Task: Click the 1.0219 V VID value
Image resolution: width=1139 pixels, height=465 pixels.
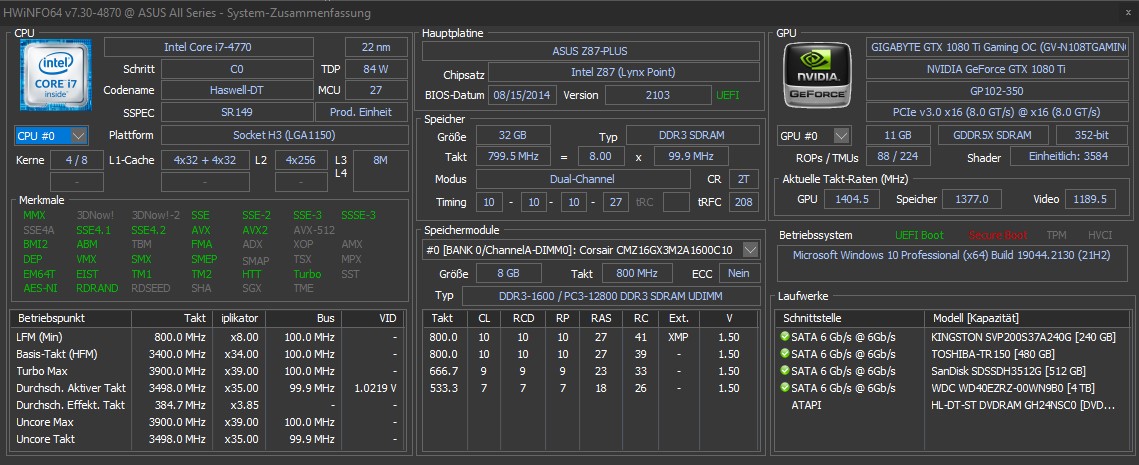Action: pyautogui.click(x=376, y=388)
